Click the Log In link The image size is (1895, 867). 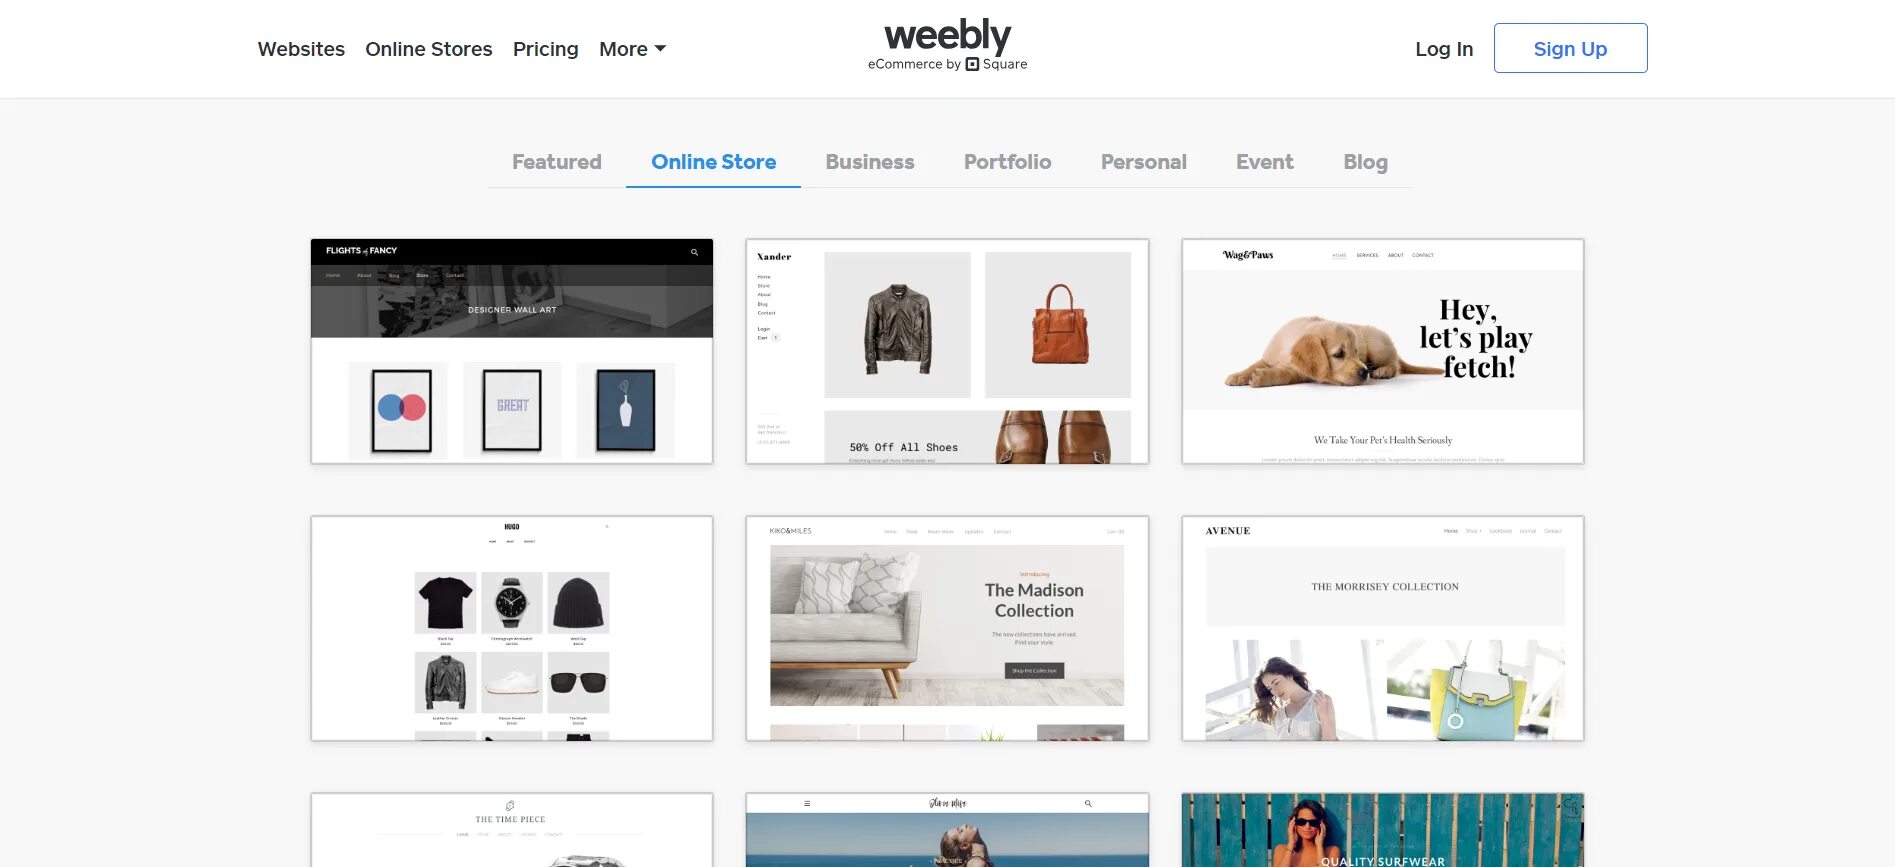(x=1444, y=49)
